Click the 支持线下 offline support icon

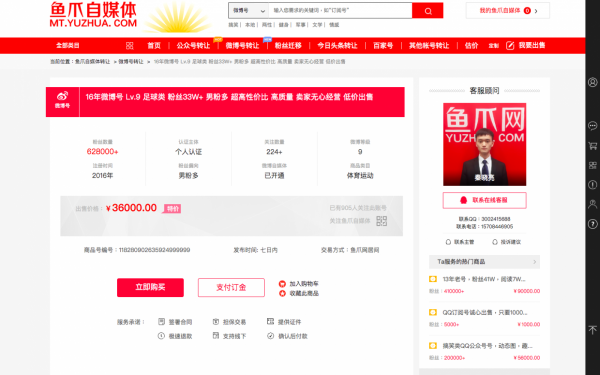pyautogui.click(x=216, y=336)
